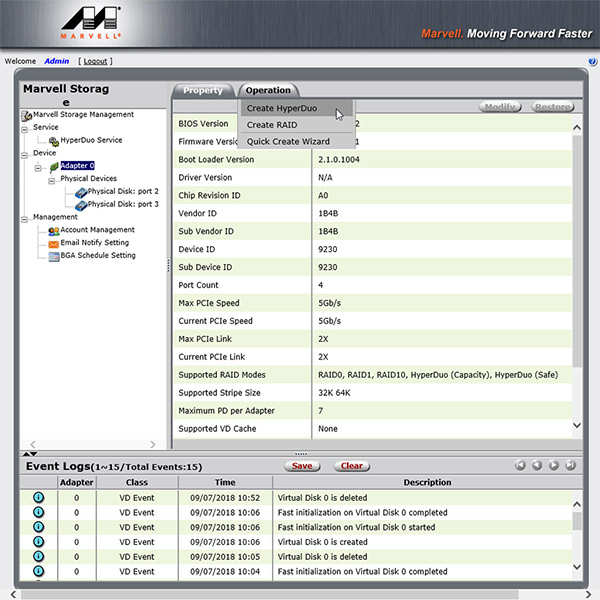
Task: Click info icon for 10:52 deleted event
Action: point(39,497)
